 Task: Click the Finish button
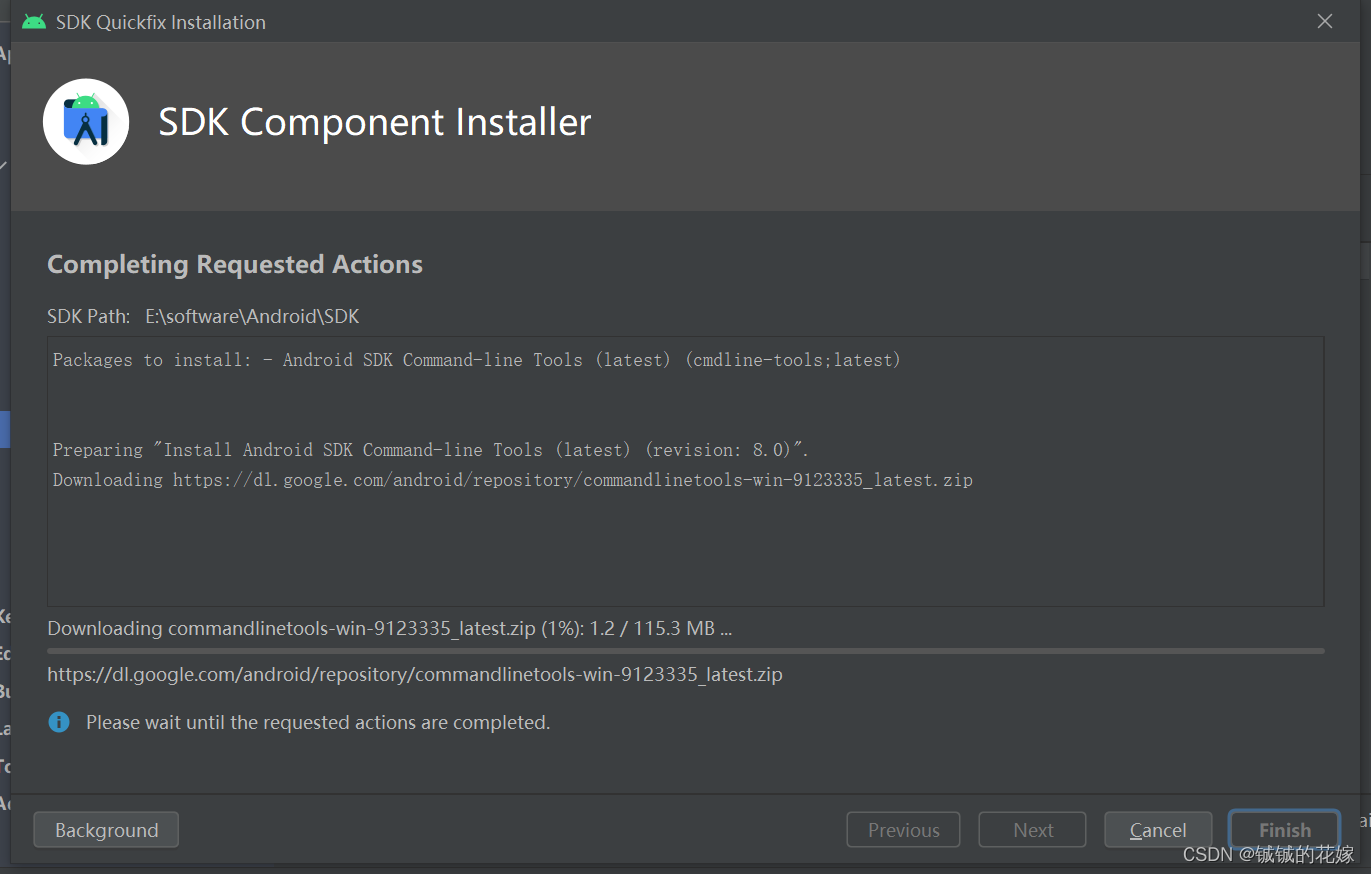click(x=1284, y=830)
